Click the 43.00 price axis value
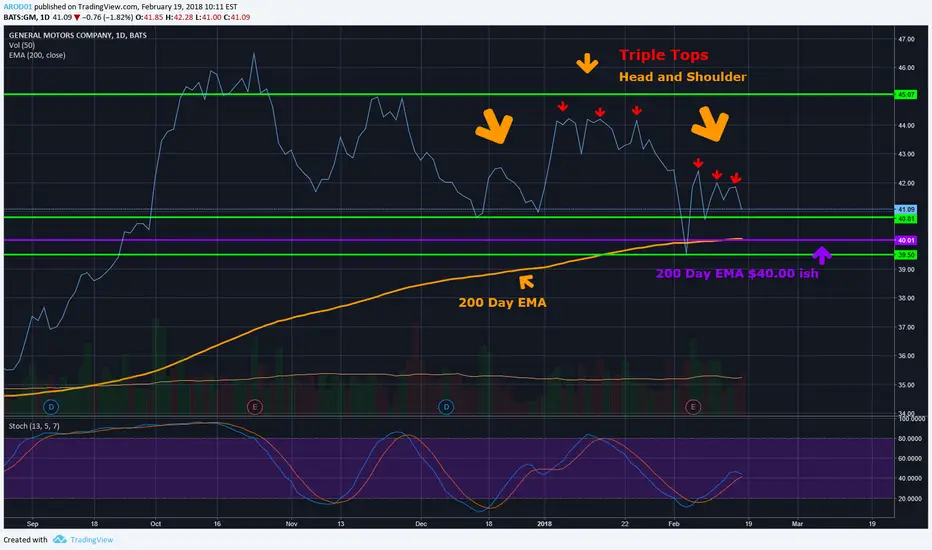This screenshot has width=932, height=550. [x=906, y=154]
